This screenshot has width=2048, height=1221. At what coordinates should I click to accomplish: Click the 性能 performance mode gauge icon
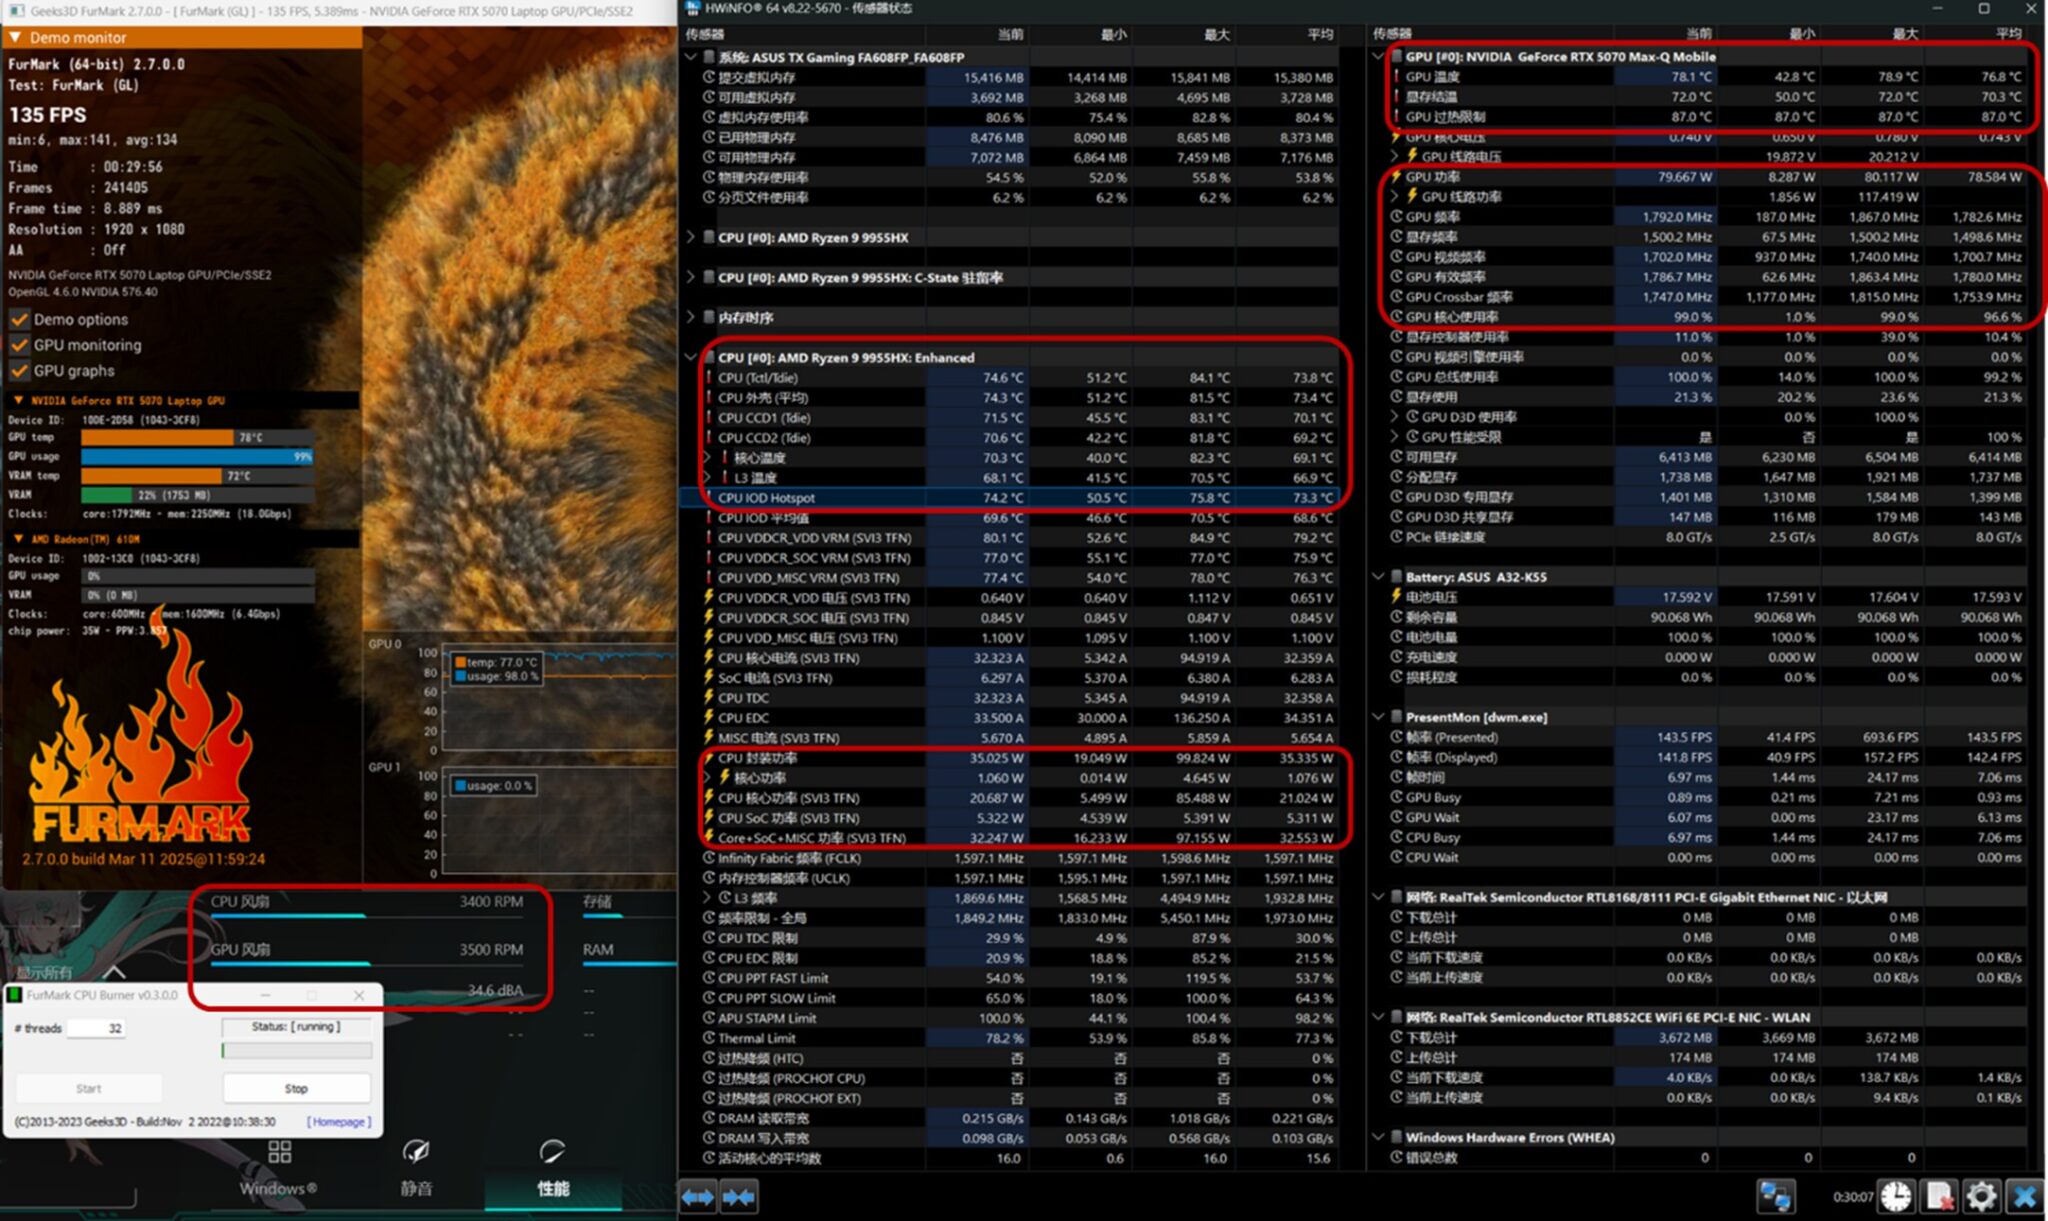552,1152
